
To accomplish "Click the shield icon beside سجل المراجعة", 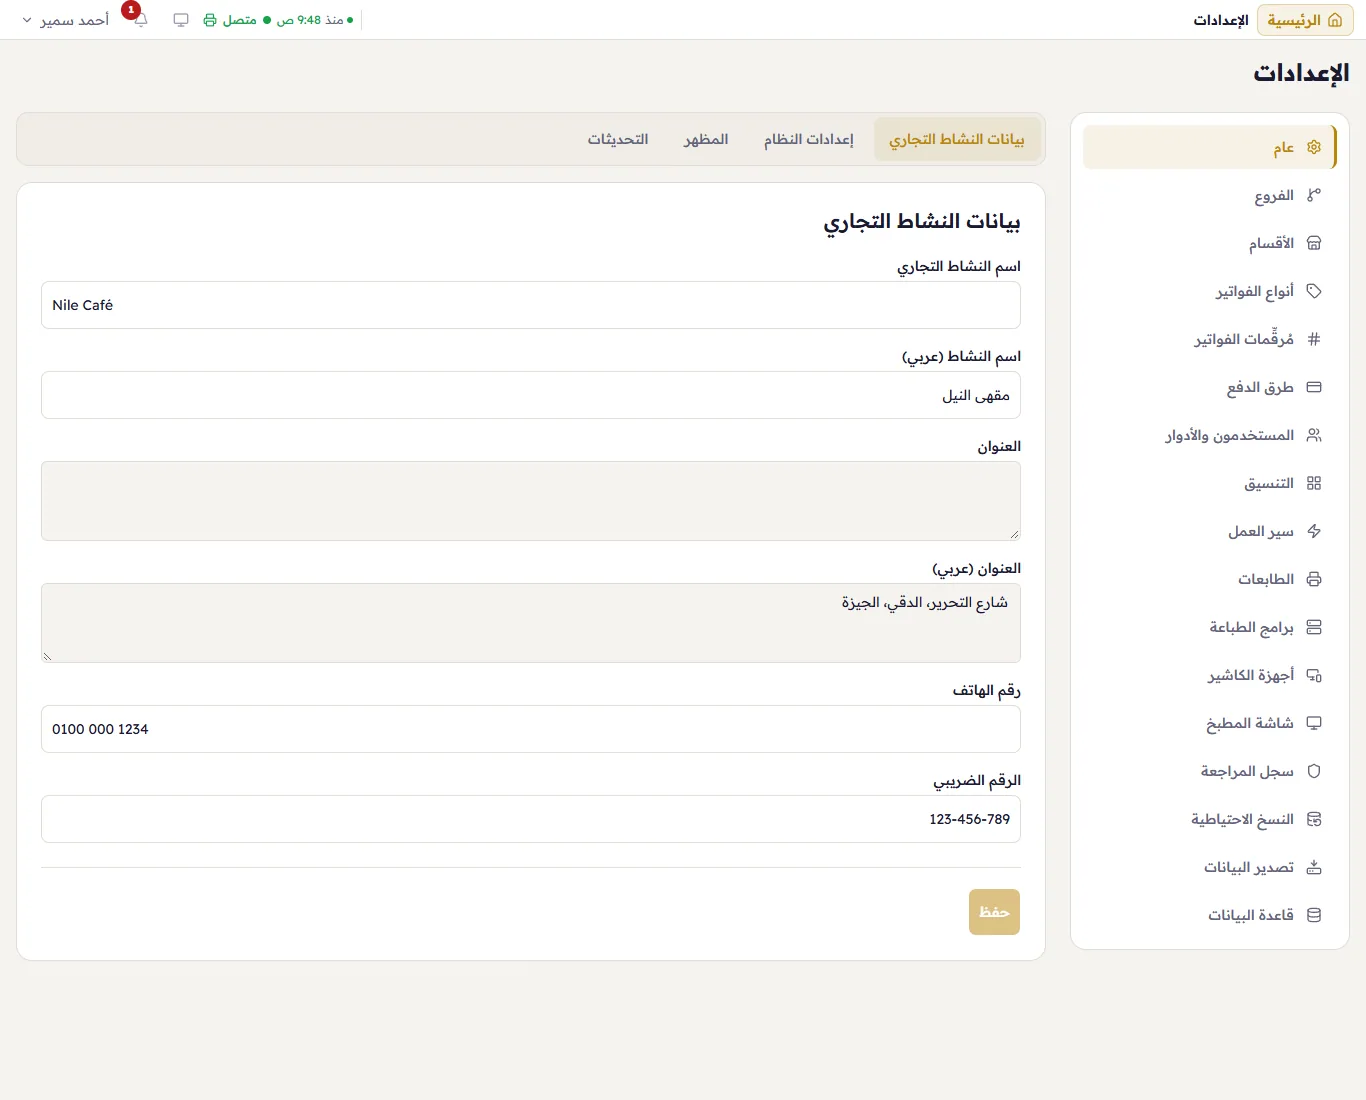I will (1314, 771).
